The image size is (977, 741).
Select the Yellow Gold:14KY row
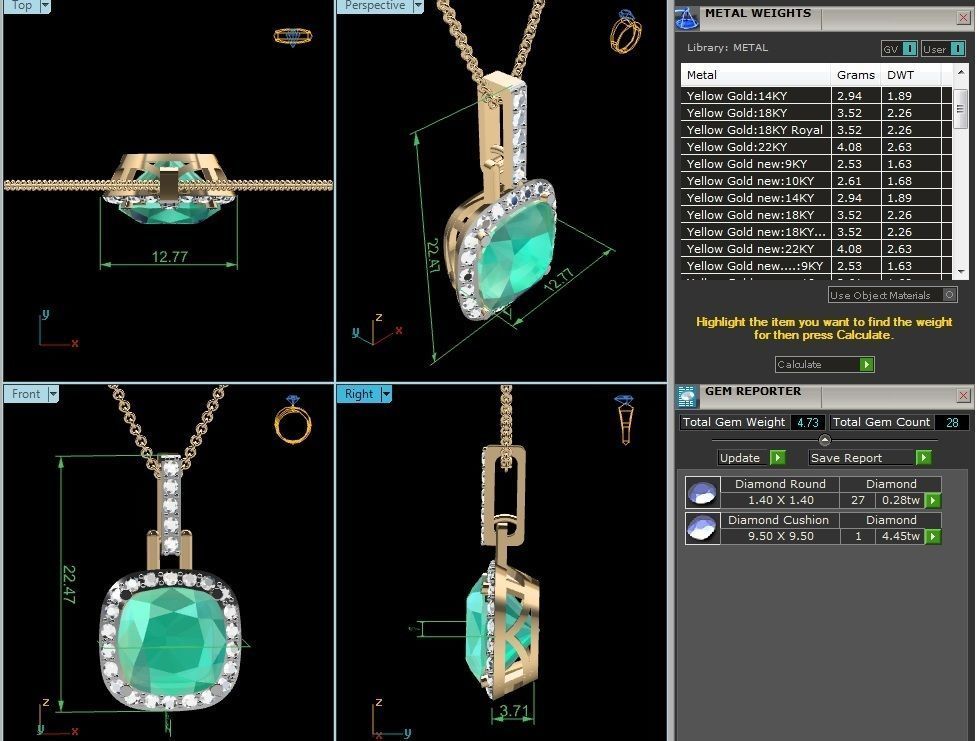[x=816, y=96]
